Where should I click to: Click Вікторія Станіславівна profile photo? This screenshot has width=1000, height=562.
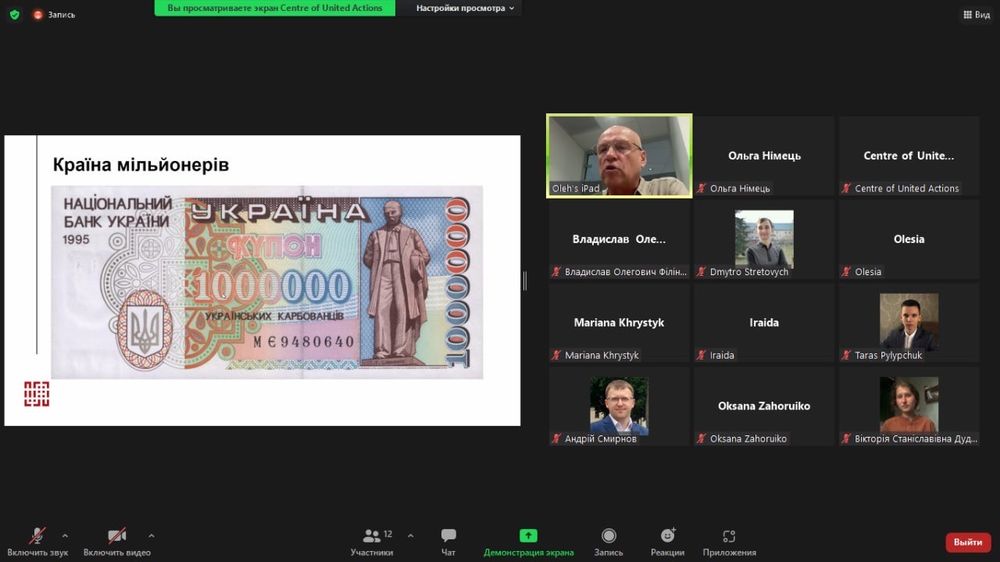coord(909,405)
